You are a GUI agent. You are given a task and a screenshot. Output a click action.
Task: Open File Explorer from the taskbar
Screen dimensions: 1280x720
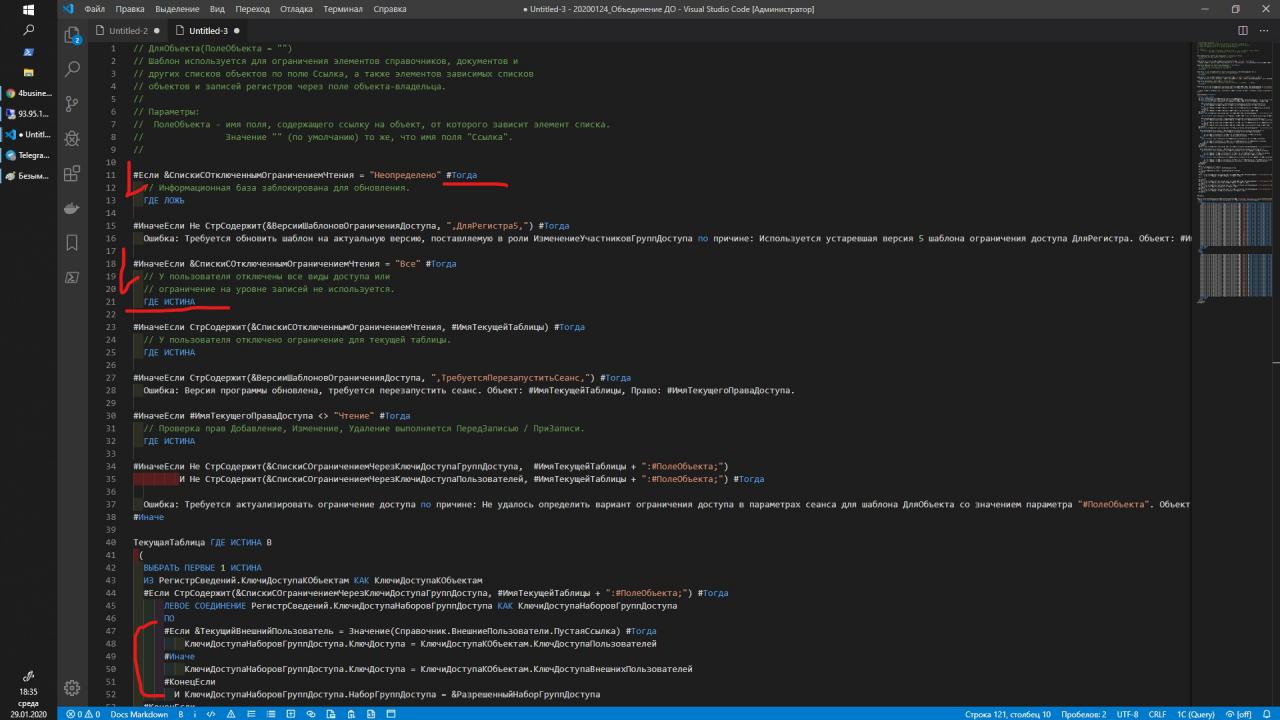click(28, 72)
